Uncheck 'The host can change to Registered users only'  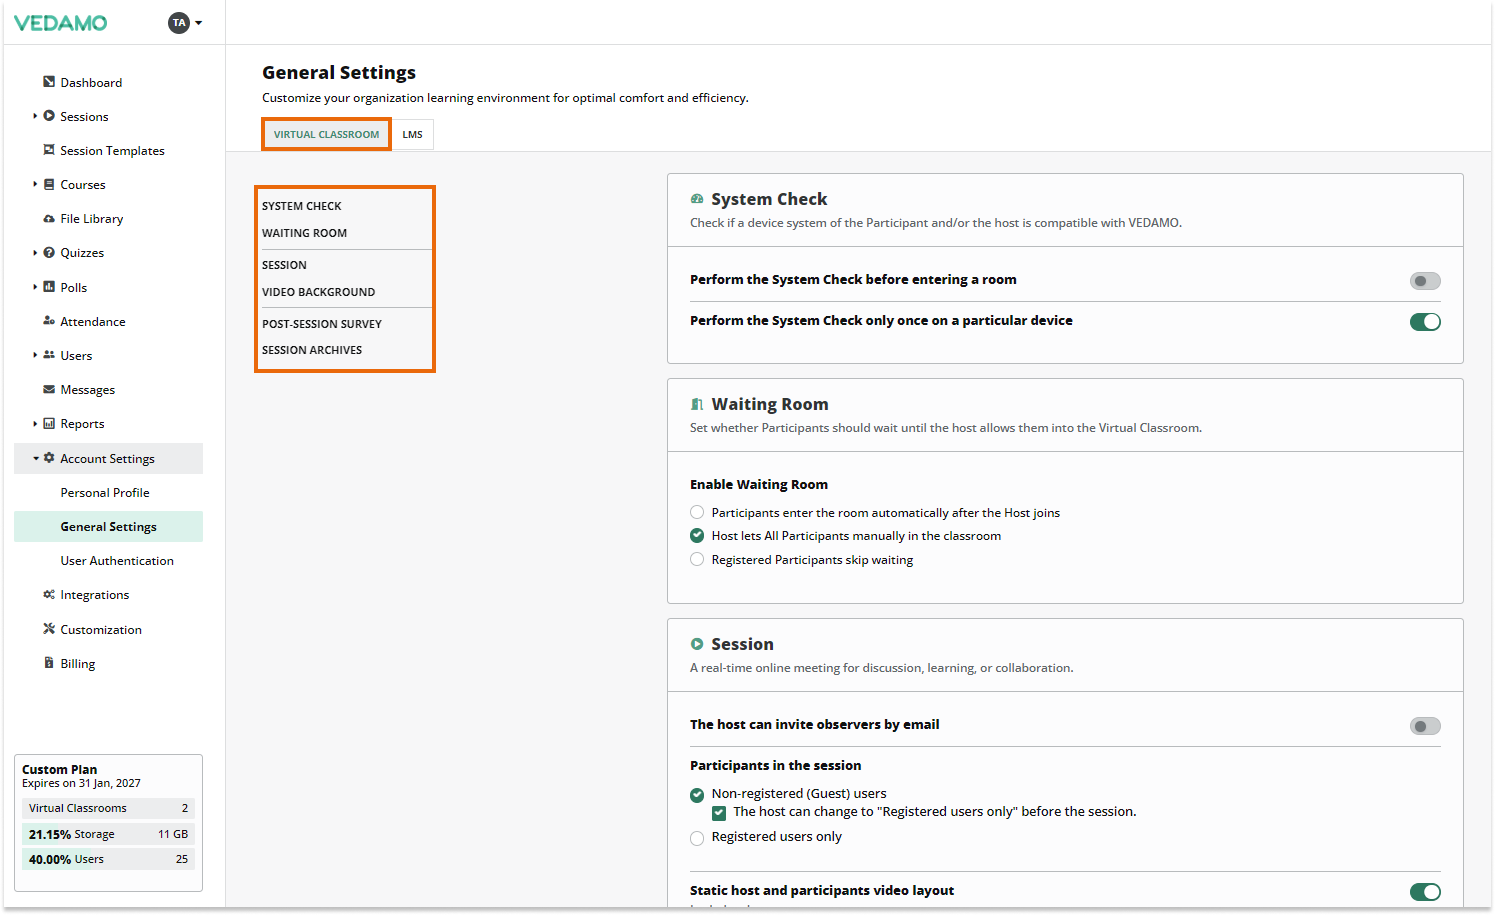719,812
